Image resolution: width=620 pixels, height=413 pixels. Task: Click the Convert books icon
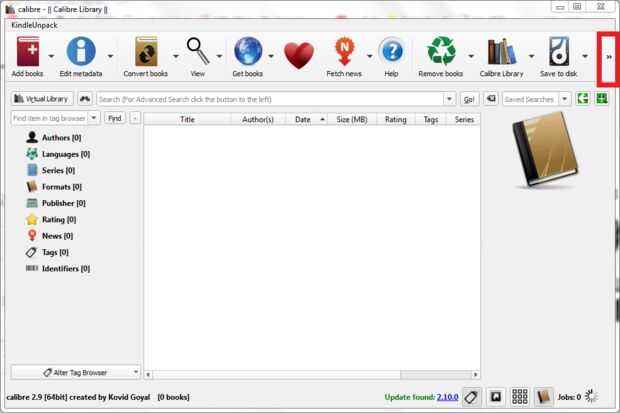coord(146,51)
